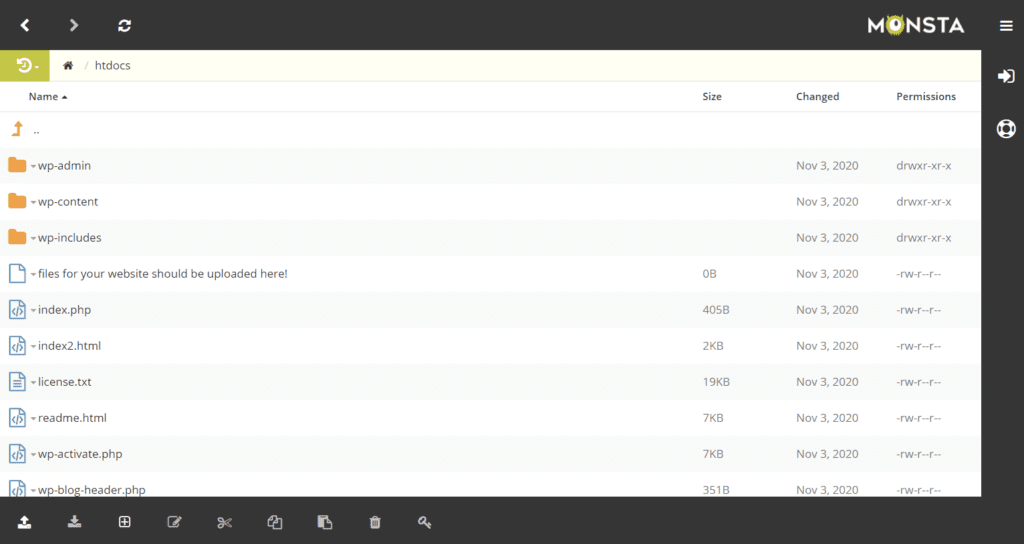Sort files by Changed column
The width and height of the screenshot is (1024, 544).
click(817, 97)
